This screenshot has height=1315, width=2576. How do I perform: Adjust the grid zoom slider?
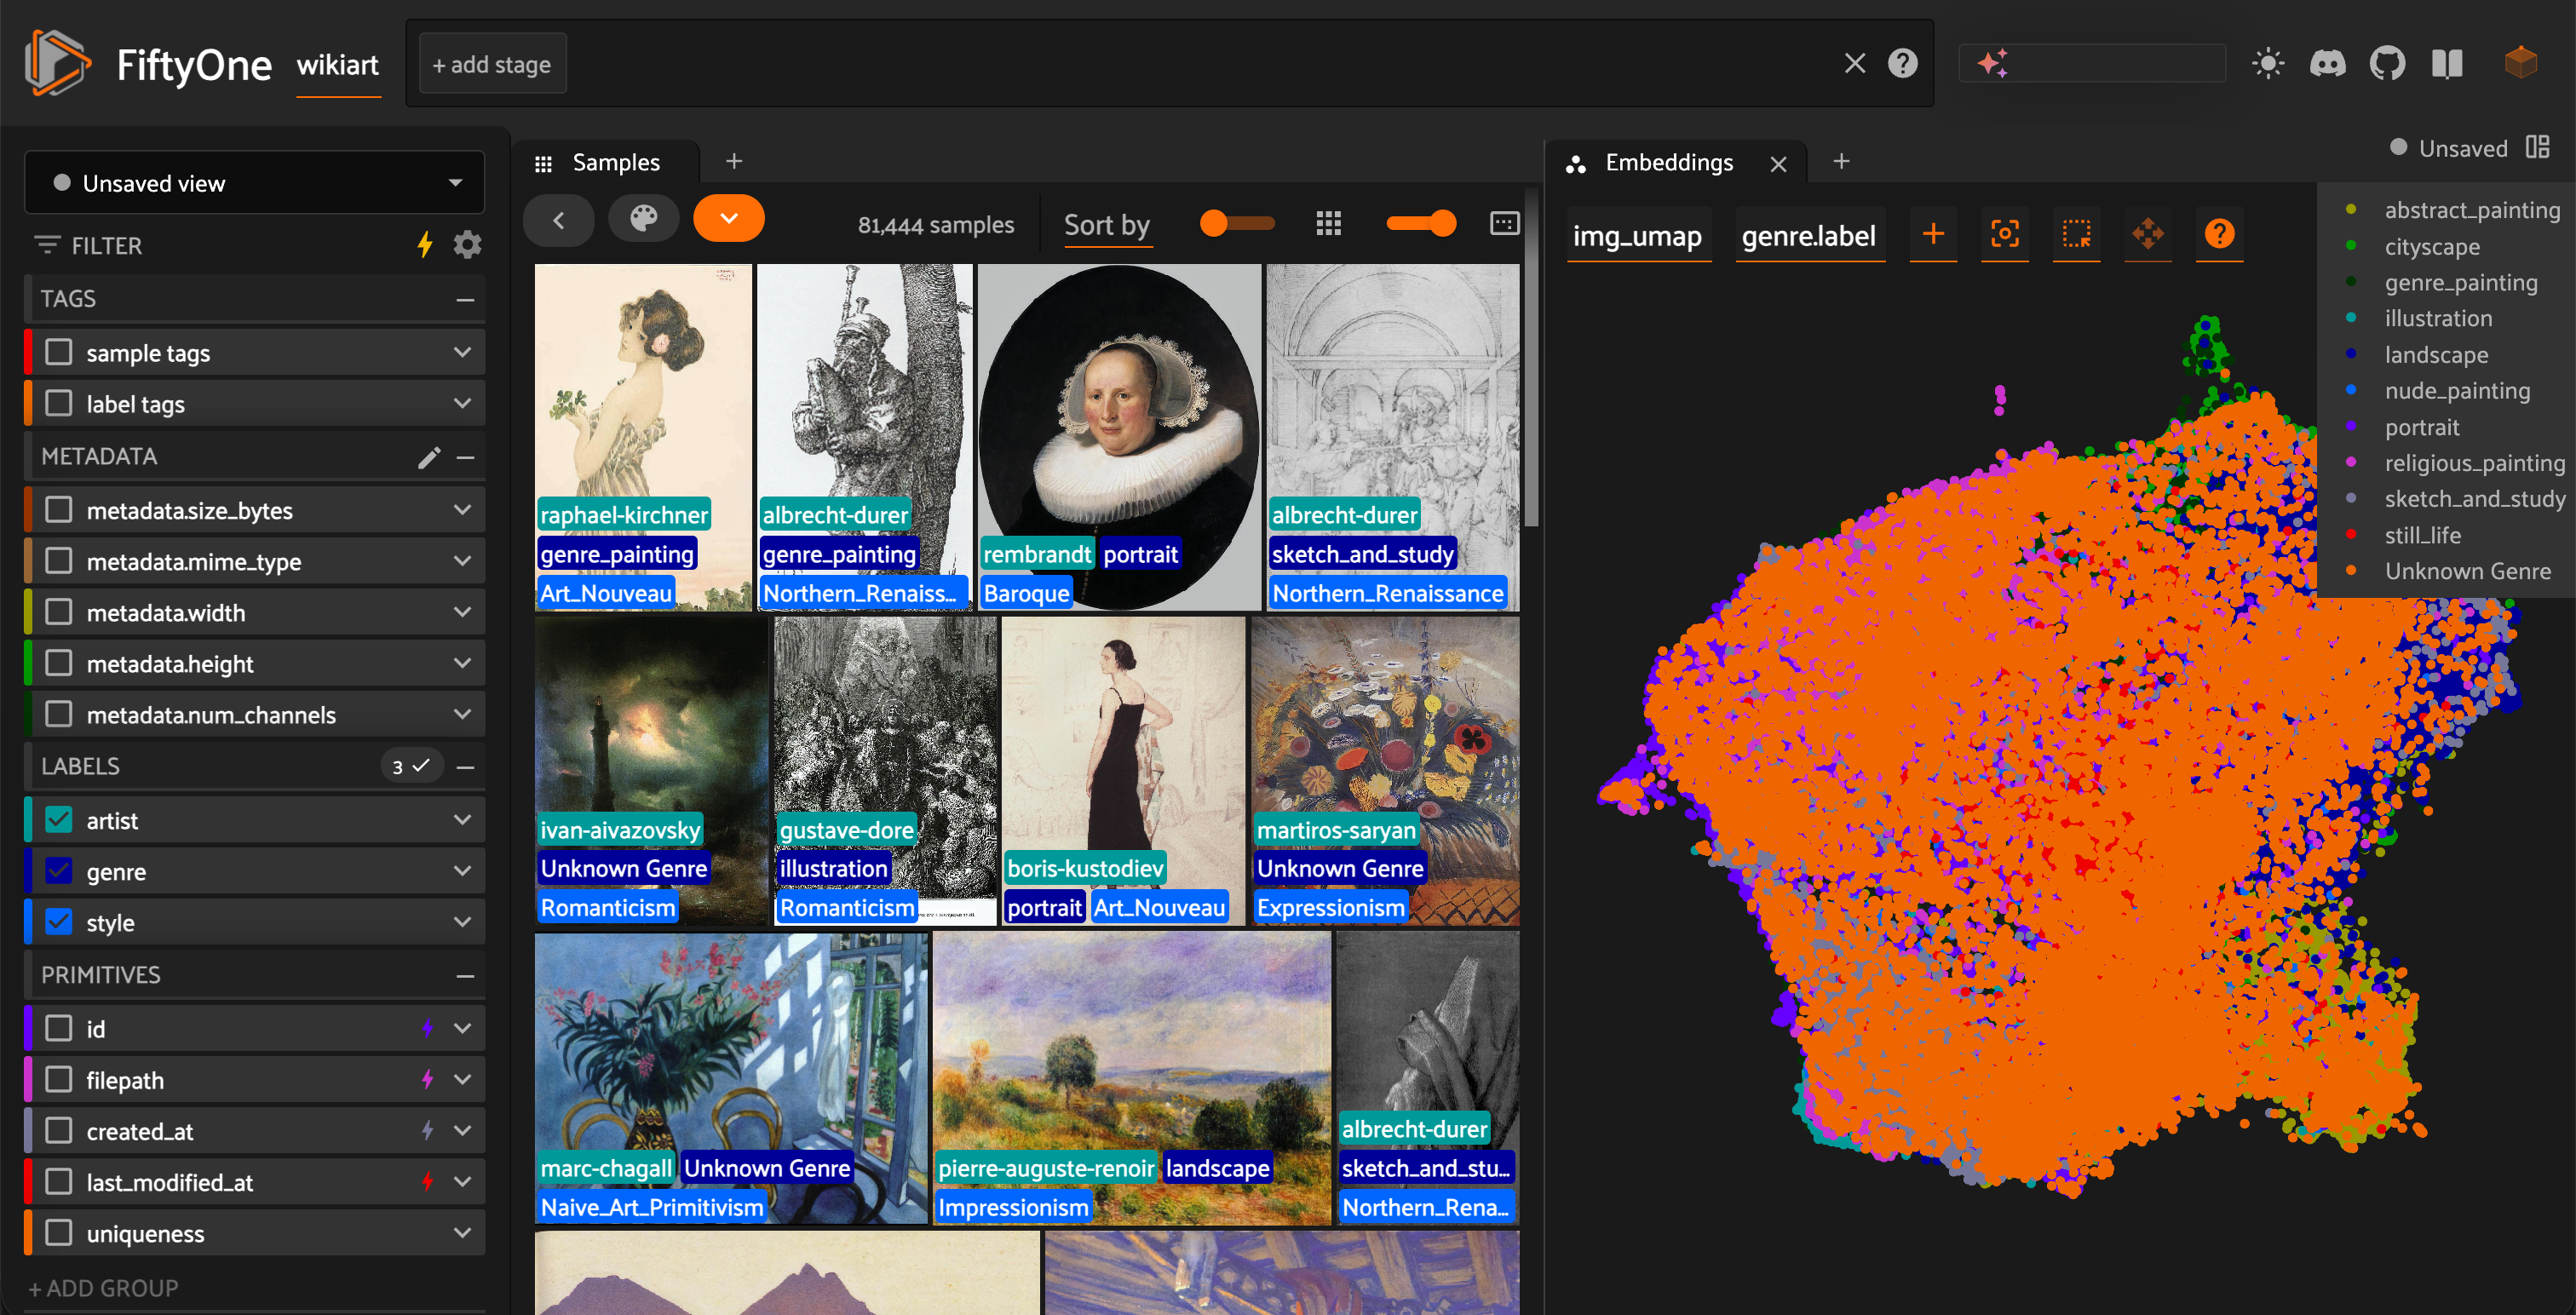[1421, 223]
